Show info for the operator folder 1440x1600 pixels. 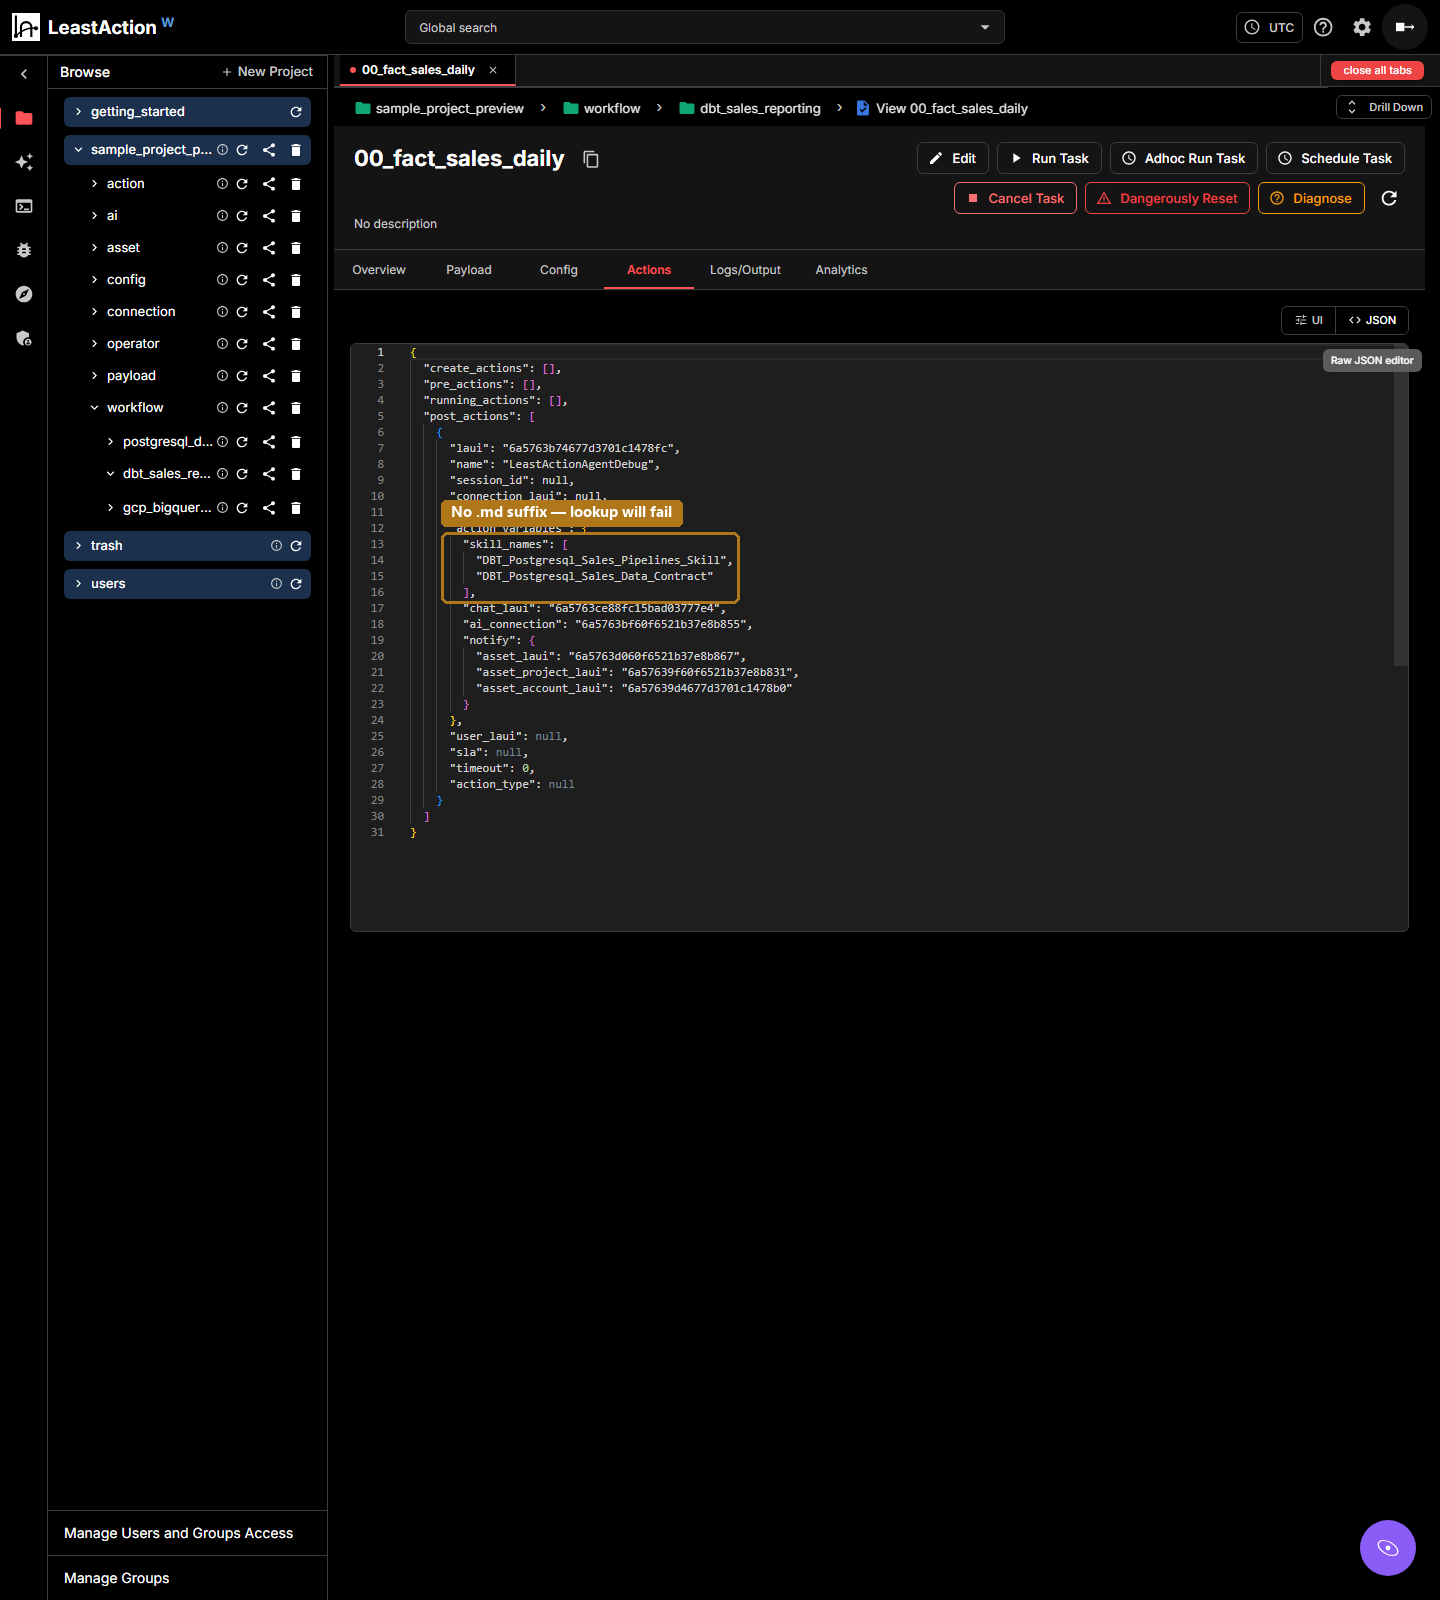point(222,344)
